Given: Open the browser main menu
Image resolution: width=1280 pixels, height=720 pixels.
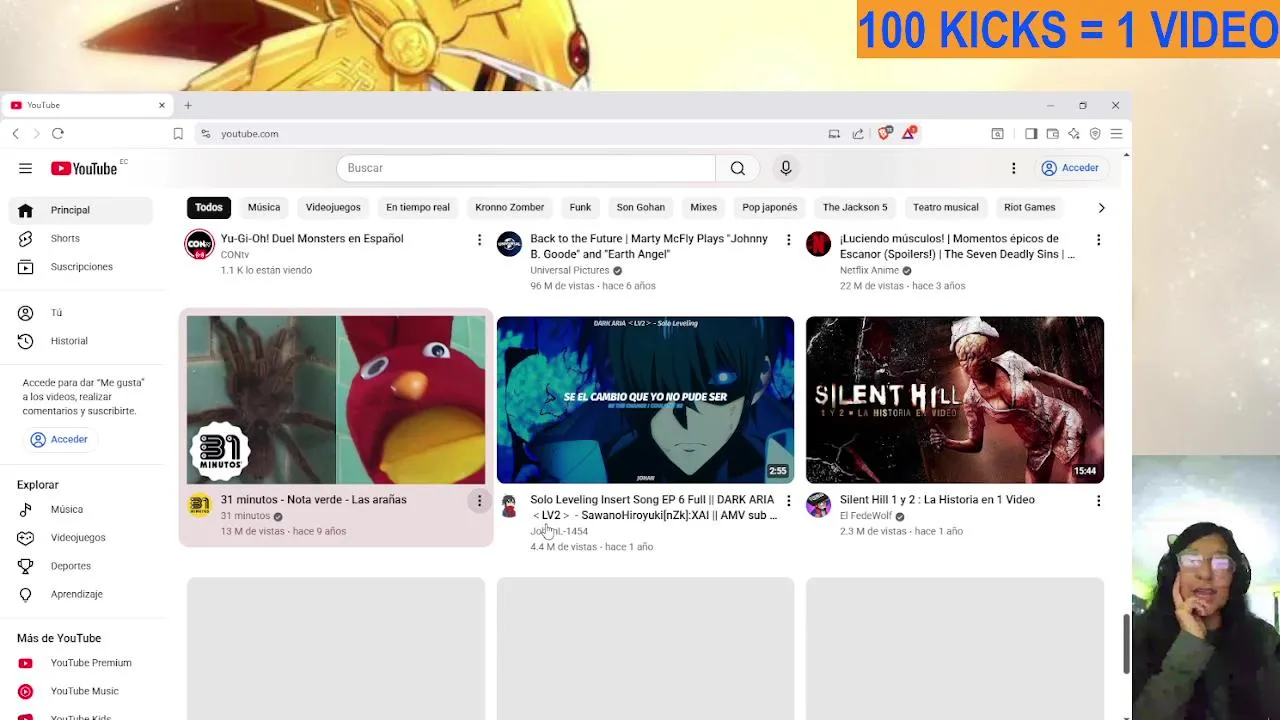Looking at the screenshot, I should click(1116, 133).
